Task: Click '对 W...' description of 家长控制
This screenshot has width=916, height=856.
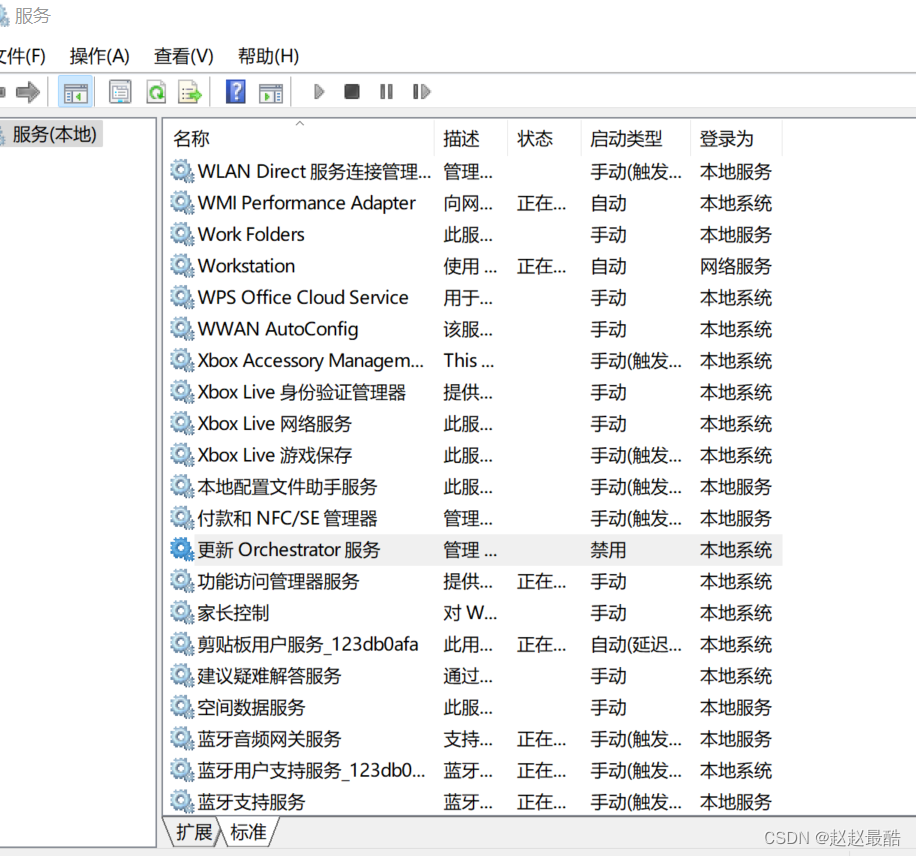Action: tap(470, 613)
